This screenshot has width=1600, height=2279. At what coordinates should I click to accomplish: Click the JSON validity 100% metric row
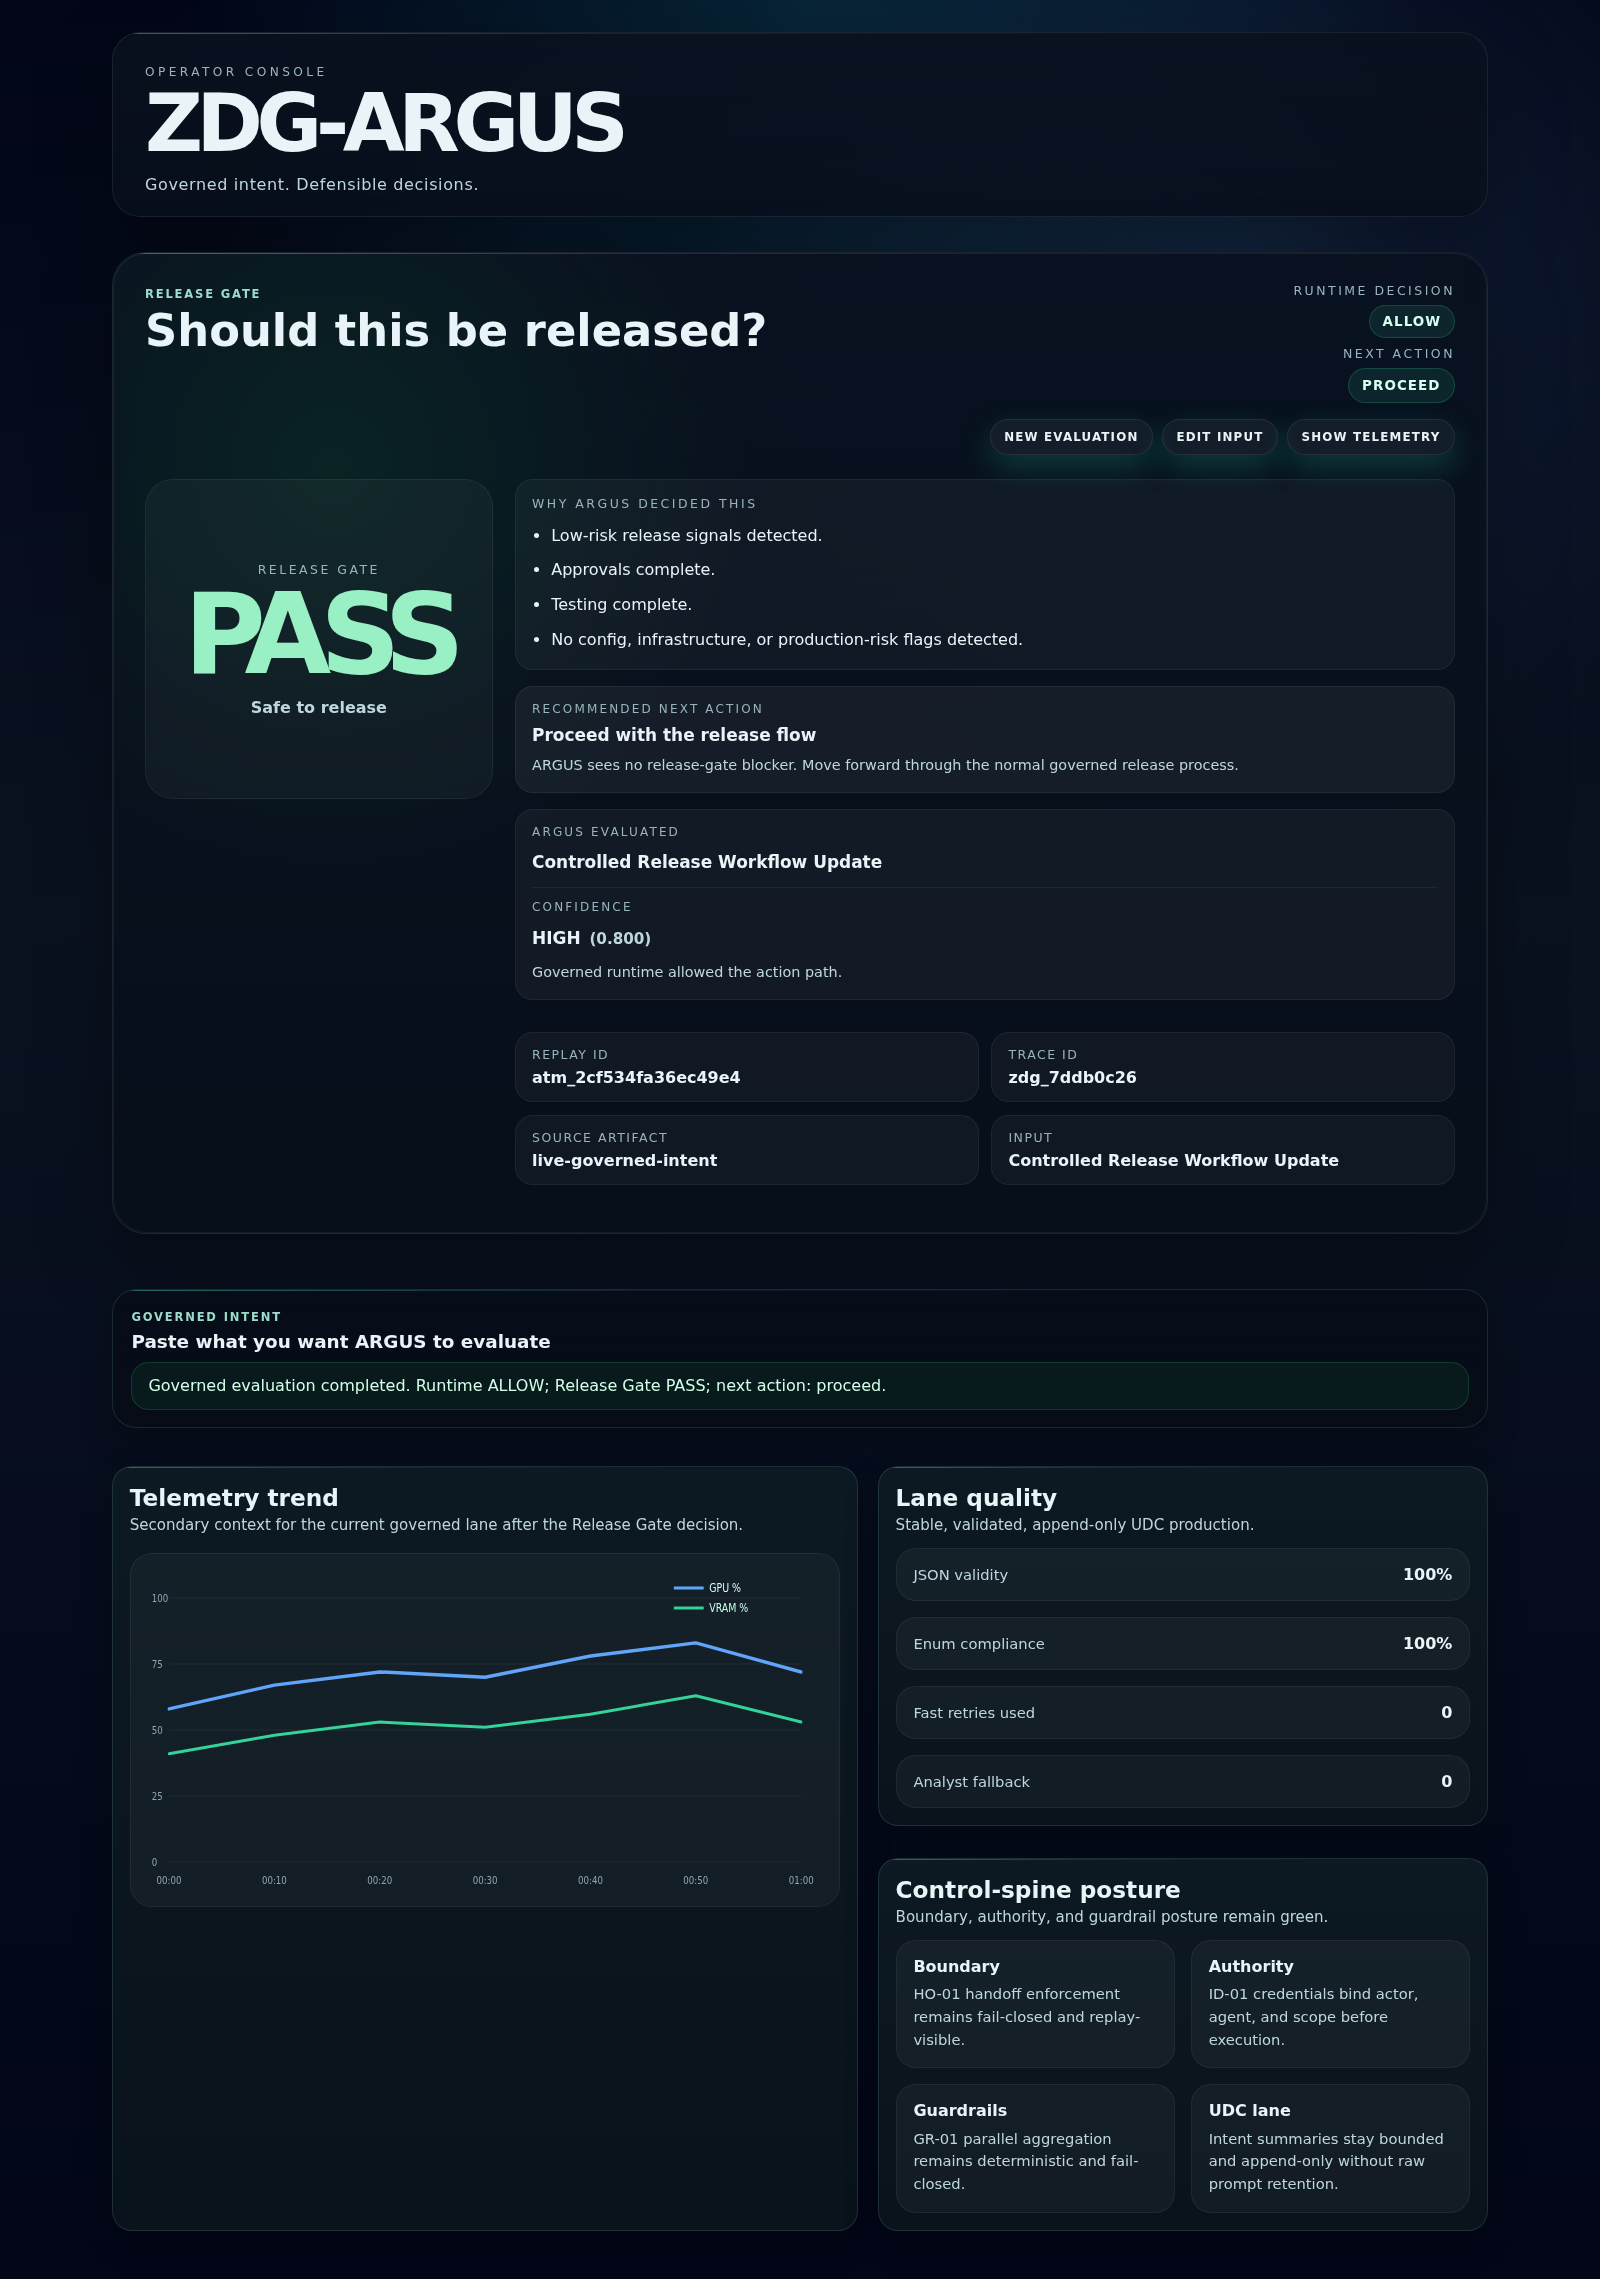pyautogui.click(x=1182, y=1574)
